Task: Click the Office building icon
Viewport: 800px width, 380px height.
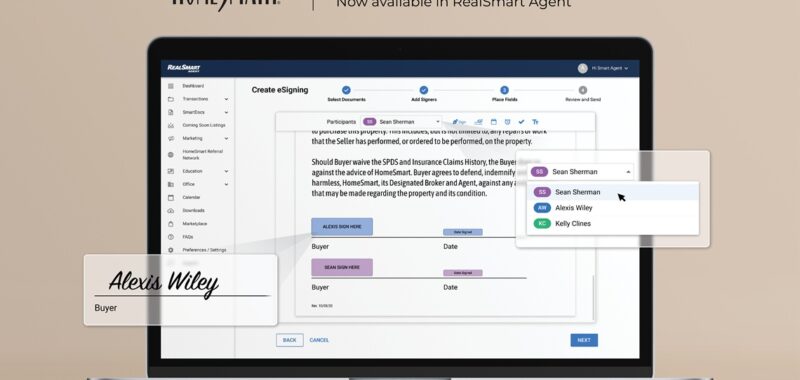Action: [171, 184]
